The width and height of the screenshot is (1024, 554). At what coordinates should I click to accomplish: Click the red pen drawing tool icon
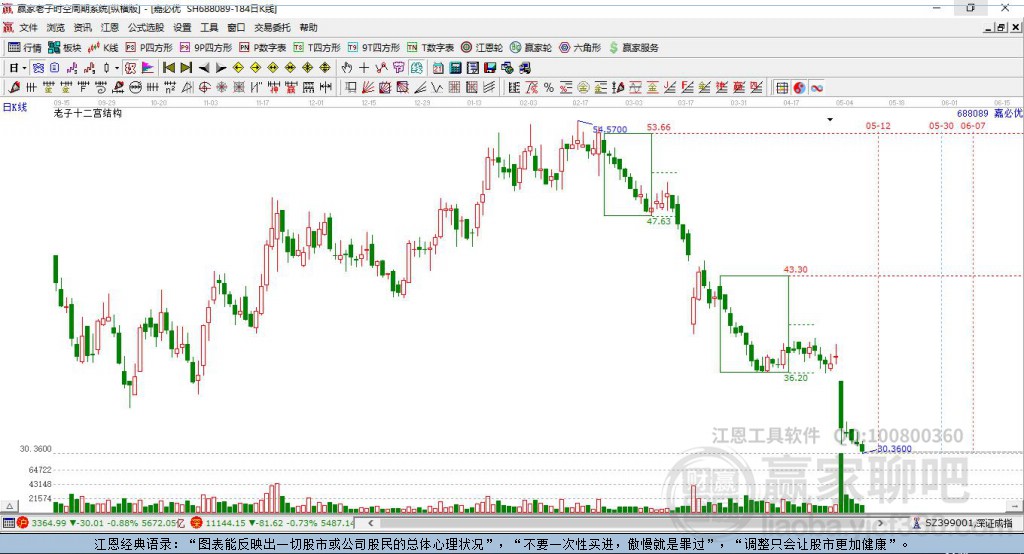pyautogui.click(x=14, y=88)
